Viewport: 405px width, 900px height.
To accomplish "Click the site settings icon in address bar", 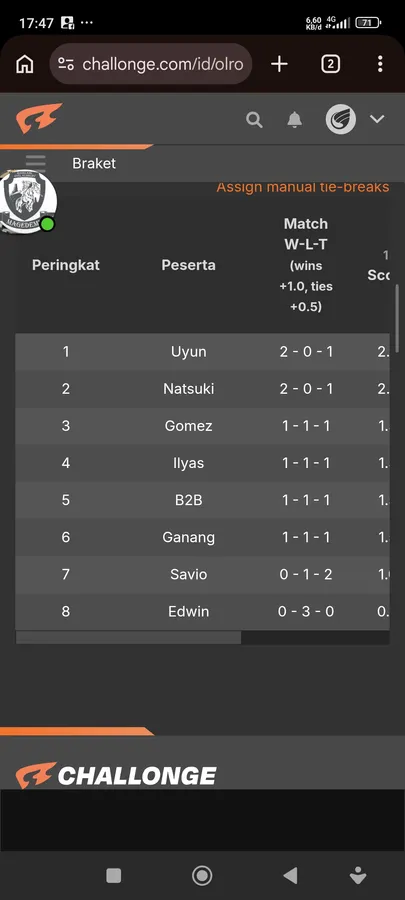I will (x=66, y=64).
